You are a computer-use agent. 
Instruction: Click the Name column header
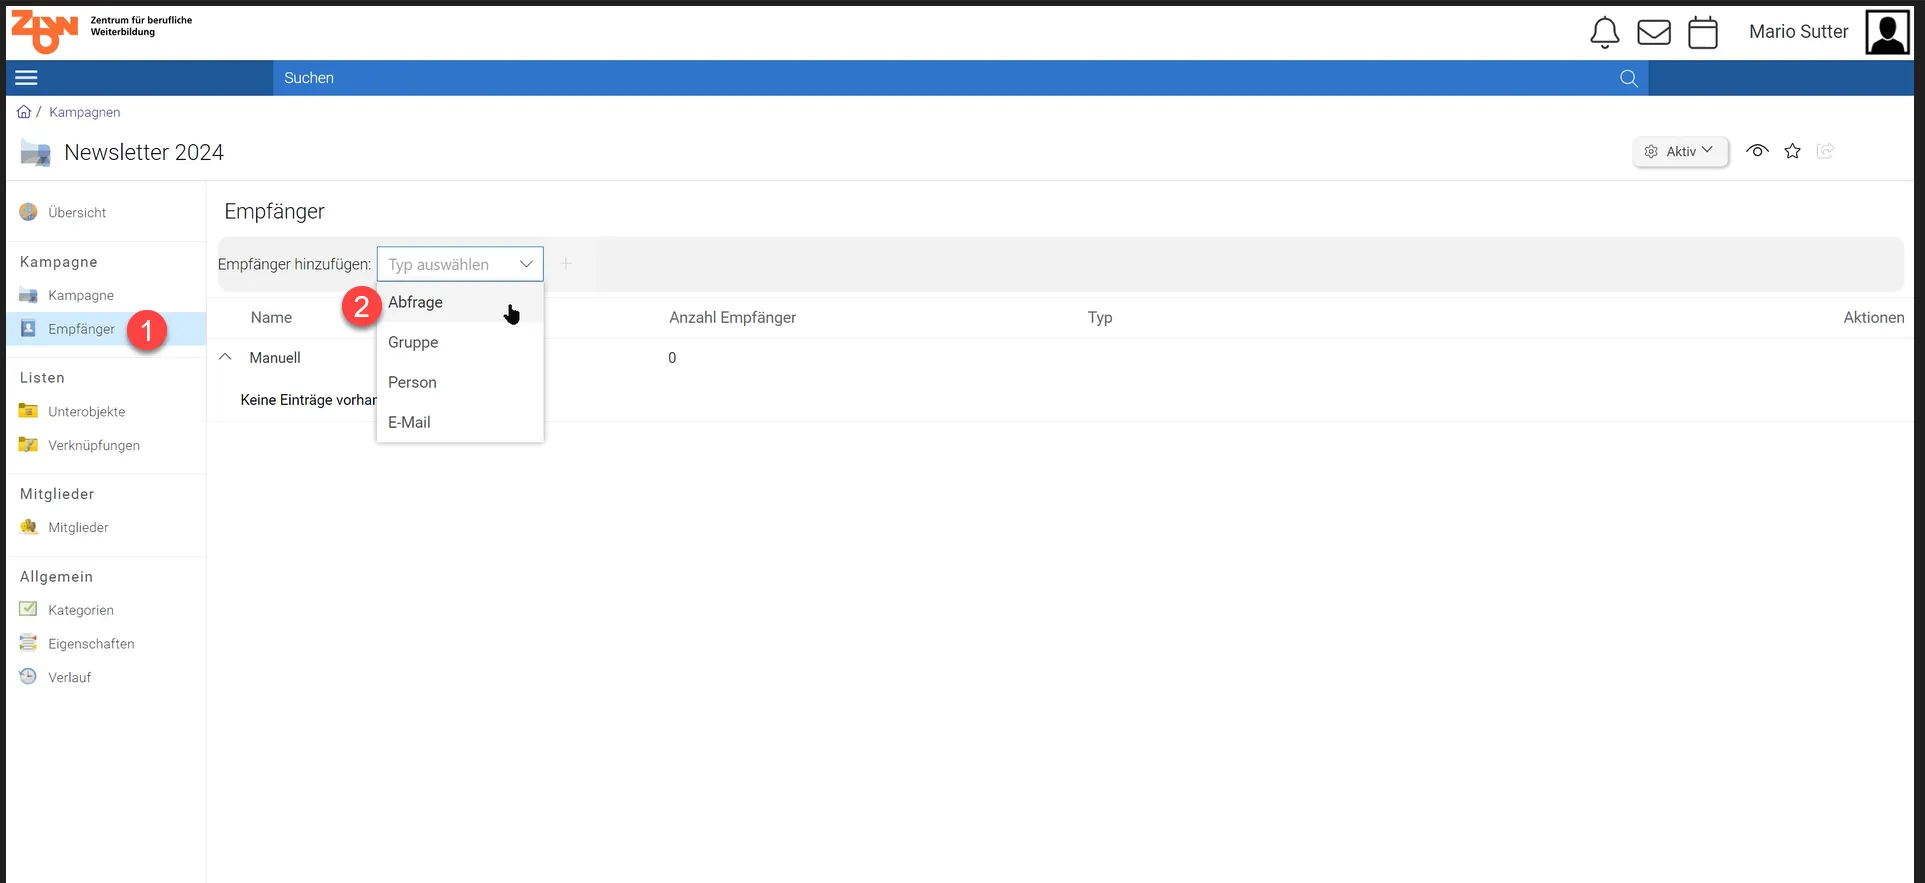(271, 317)
